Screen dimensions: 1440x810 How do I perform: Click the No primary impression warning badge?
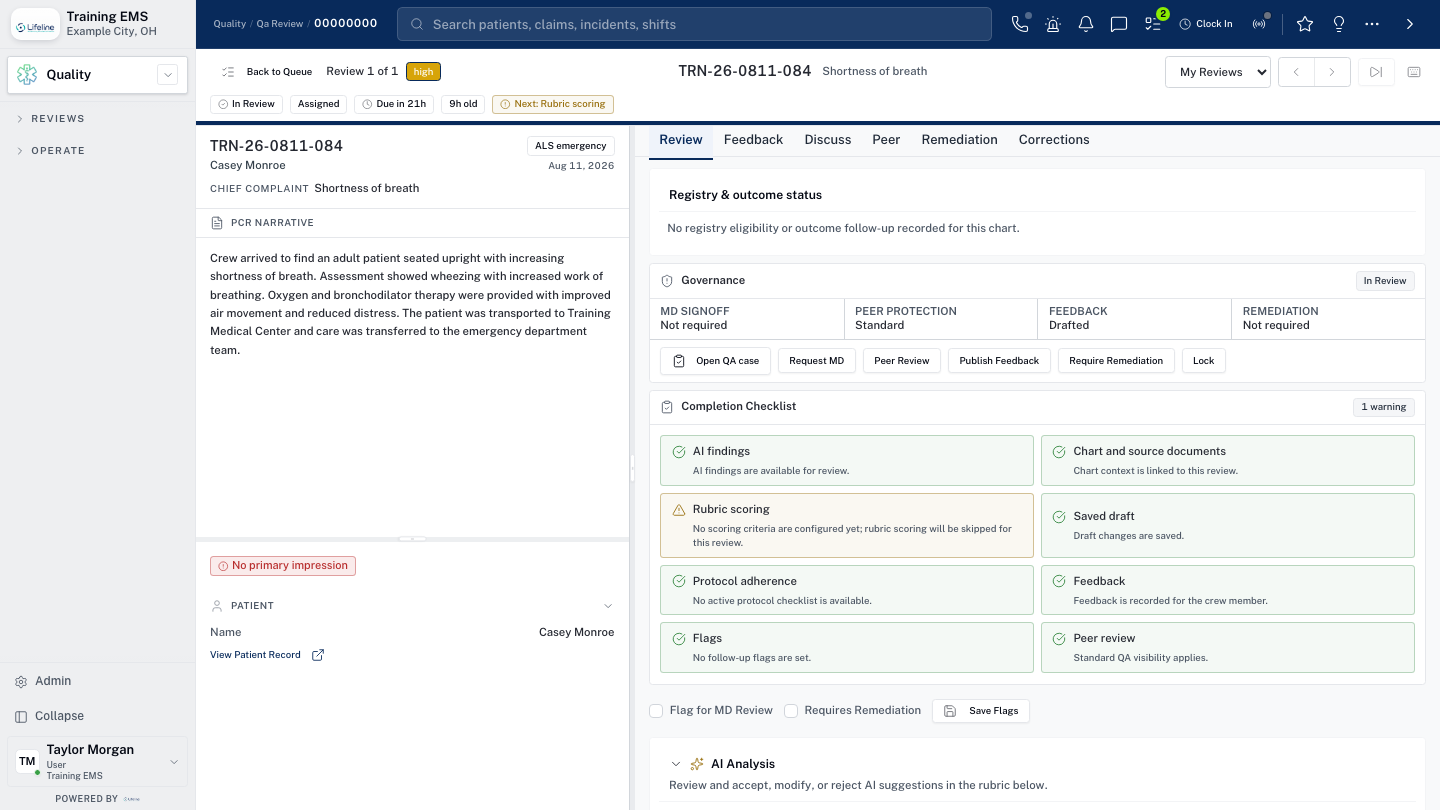pos(283,566)
